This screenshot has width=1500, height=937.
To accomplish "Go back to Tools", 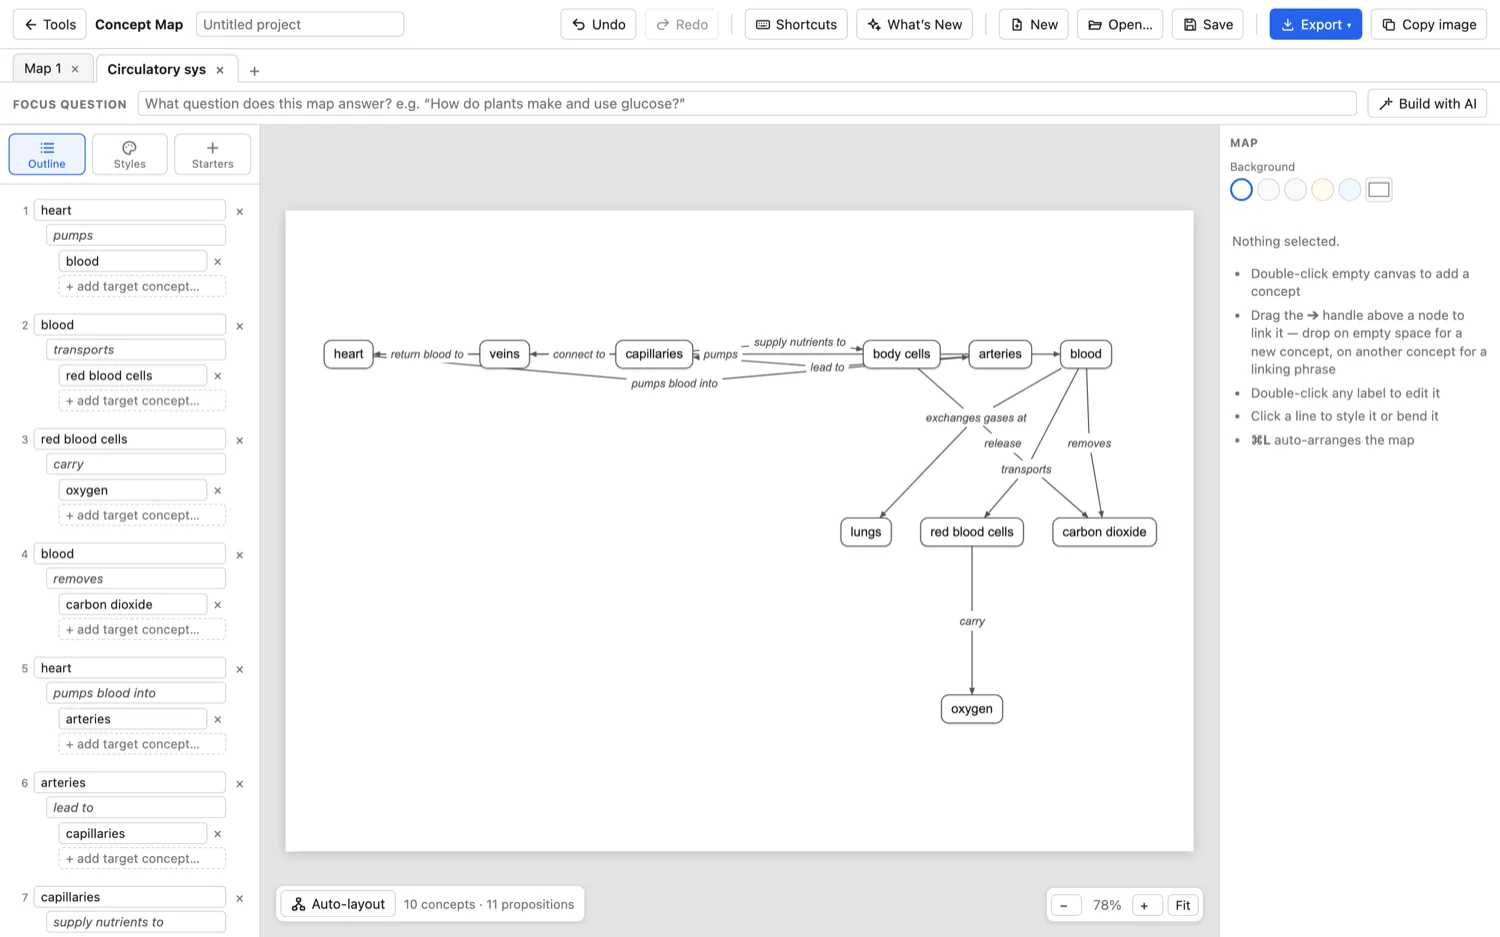I will point(50,24).
